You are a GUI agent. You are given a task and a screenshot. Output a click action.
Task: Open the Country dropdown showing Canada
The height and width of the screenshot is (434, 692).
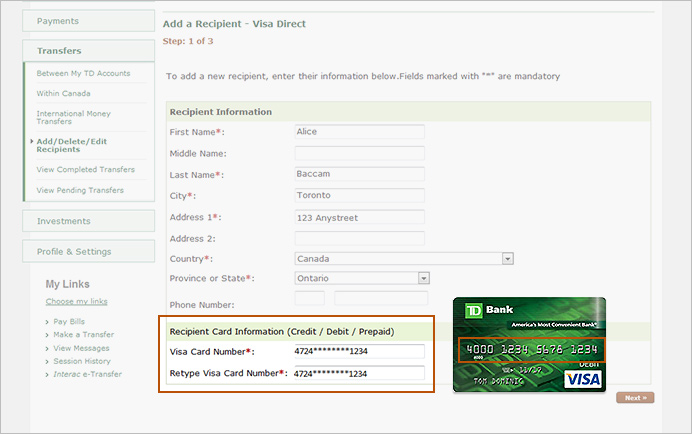(x=404, y=259)
